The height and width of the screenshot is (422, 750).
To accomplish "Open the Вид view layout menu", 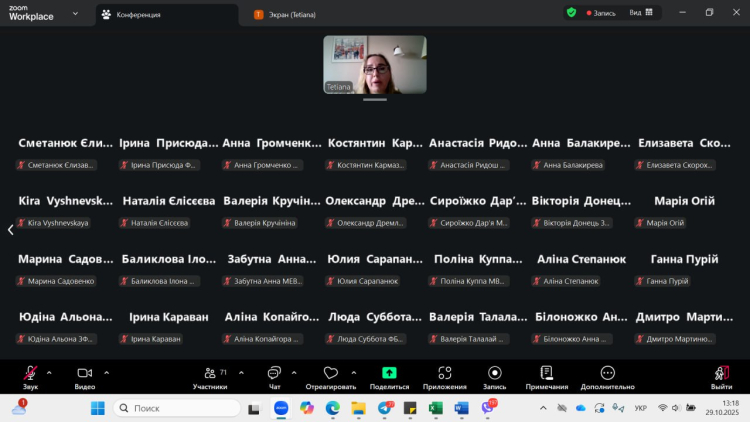I will (x=641, y=13).
